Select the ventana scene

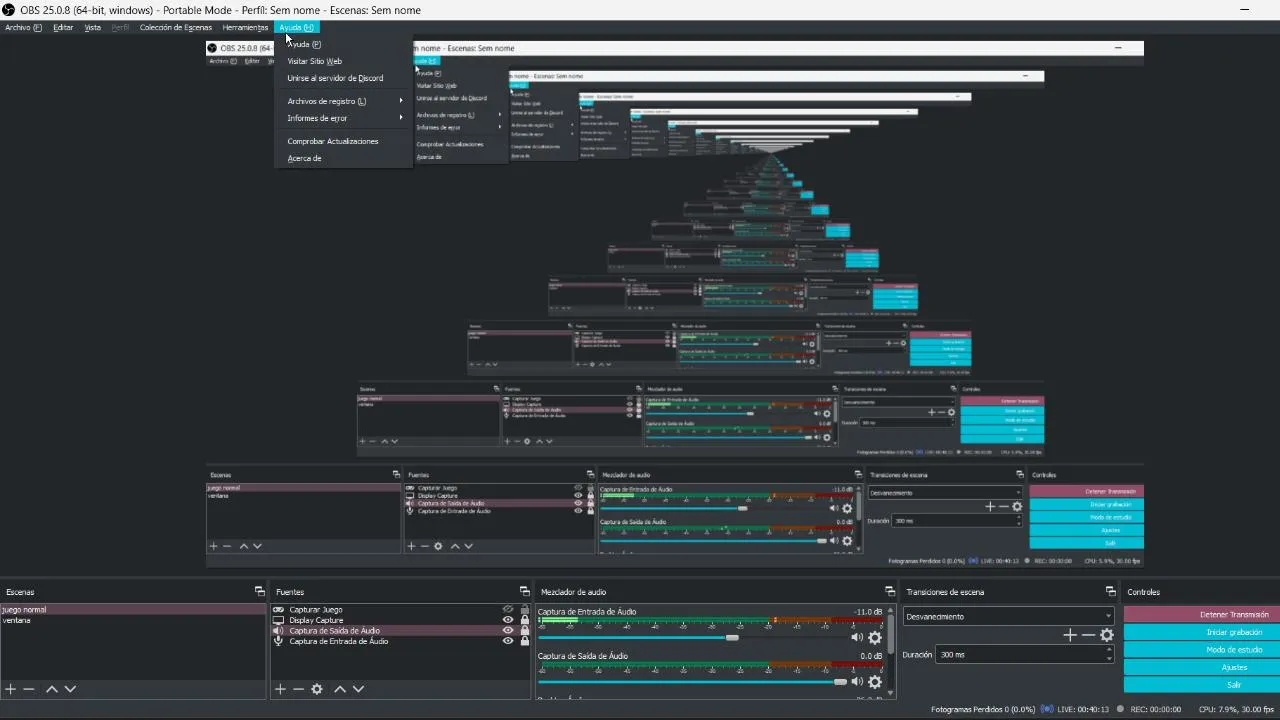[133, 620]
